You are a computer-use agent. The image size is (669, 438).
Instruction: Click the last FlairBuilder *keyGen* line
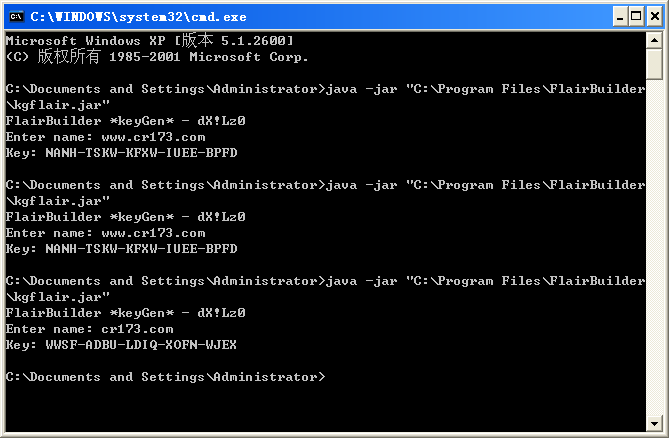125,313
